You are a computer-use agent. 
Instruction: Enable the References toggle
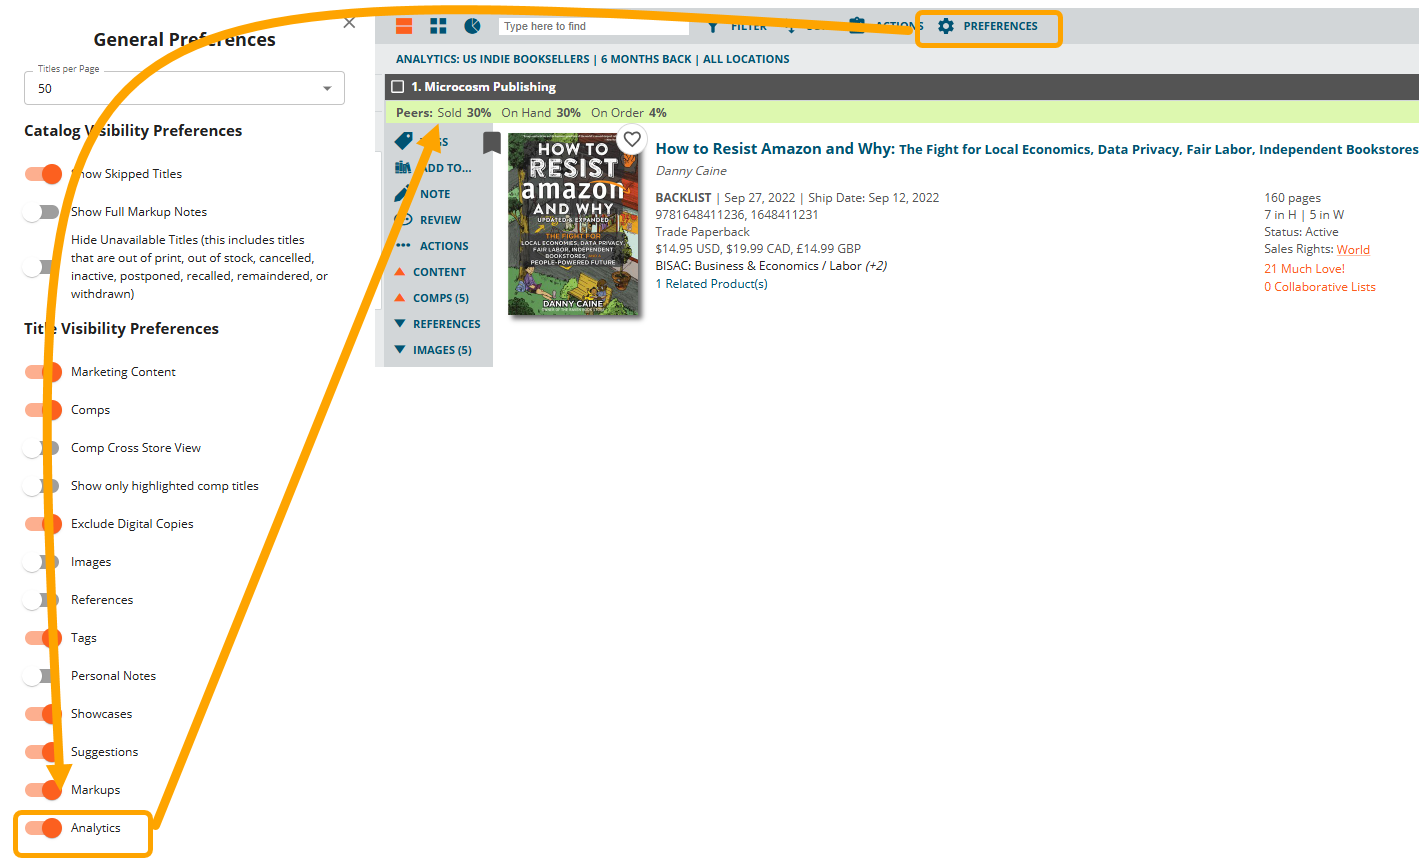click(x=41, y=600)
